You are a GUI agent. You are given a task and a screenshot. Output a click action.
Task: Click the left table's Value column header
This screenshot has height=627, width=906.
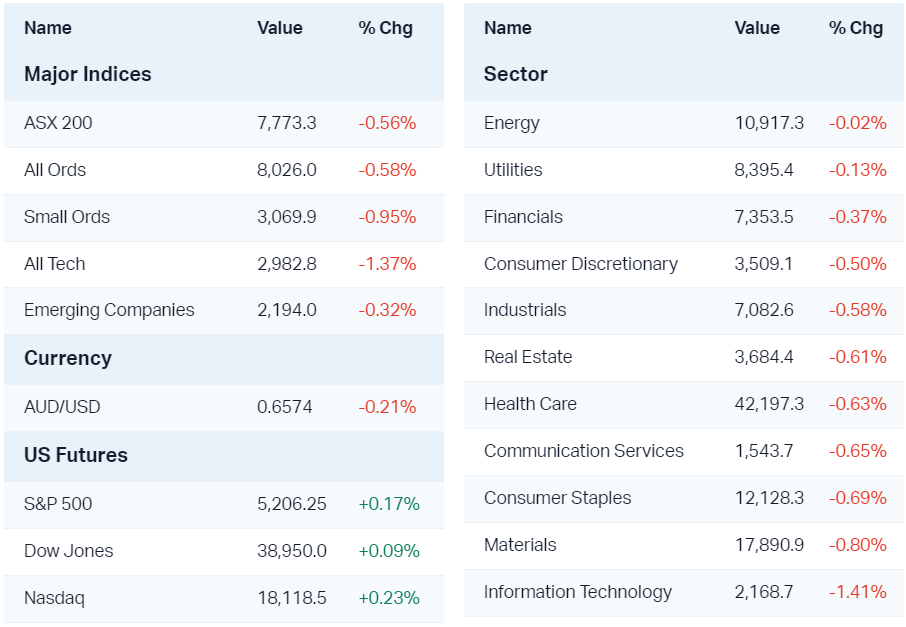click(x=280, y=28)
